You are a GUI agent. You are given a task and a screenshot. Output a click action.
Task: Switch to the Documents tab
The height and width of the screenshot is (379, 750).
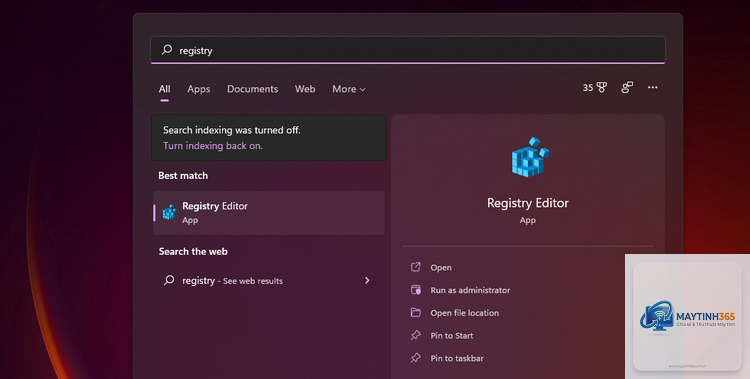tap(253, 89)
